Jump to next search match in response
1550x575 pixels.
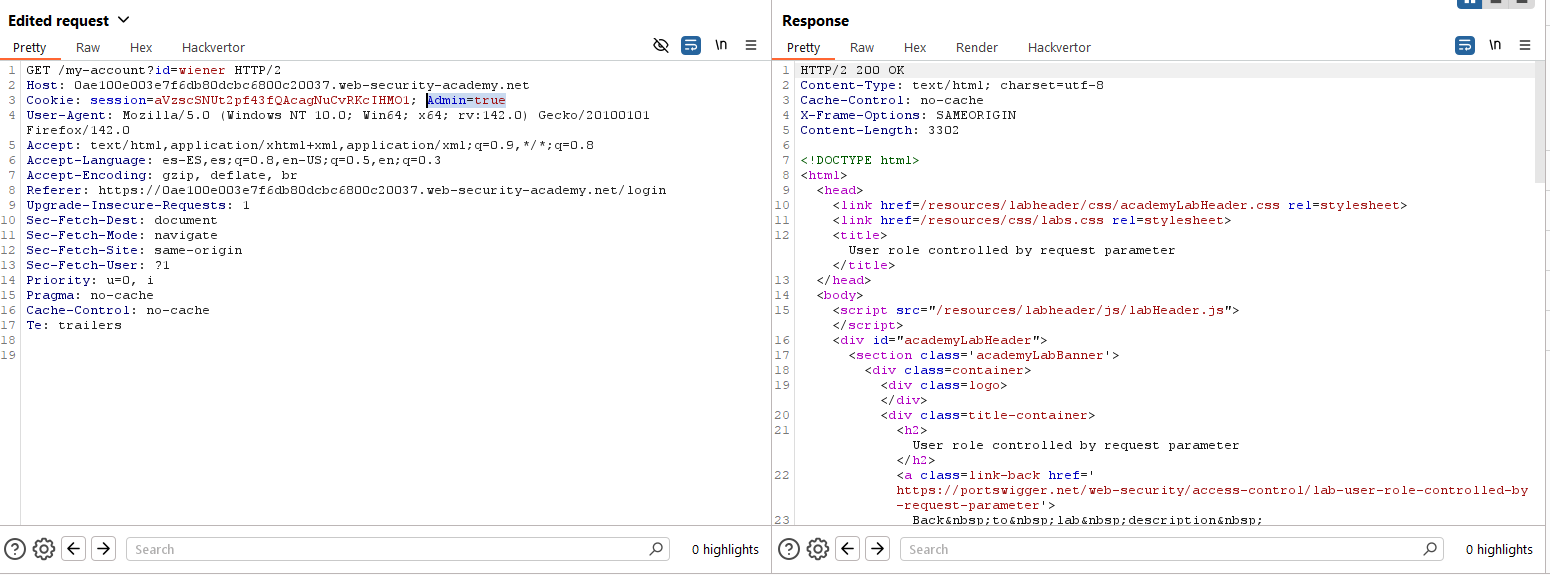877,549
